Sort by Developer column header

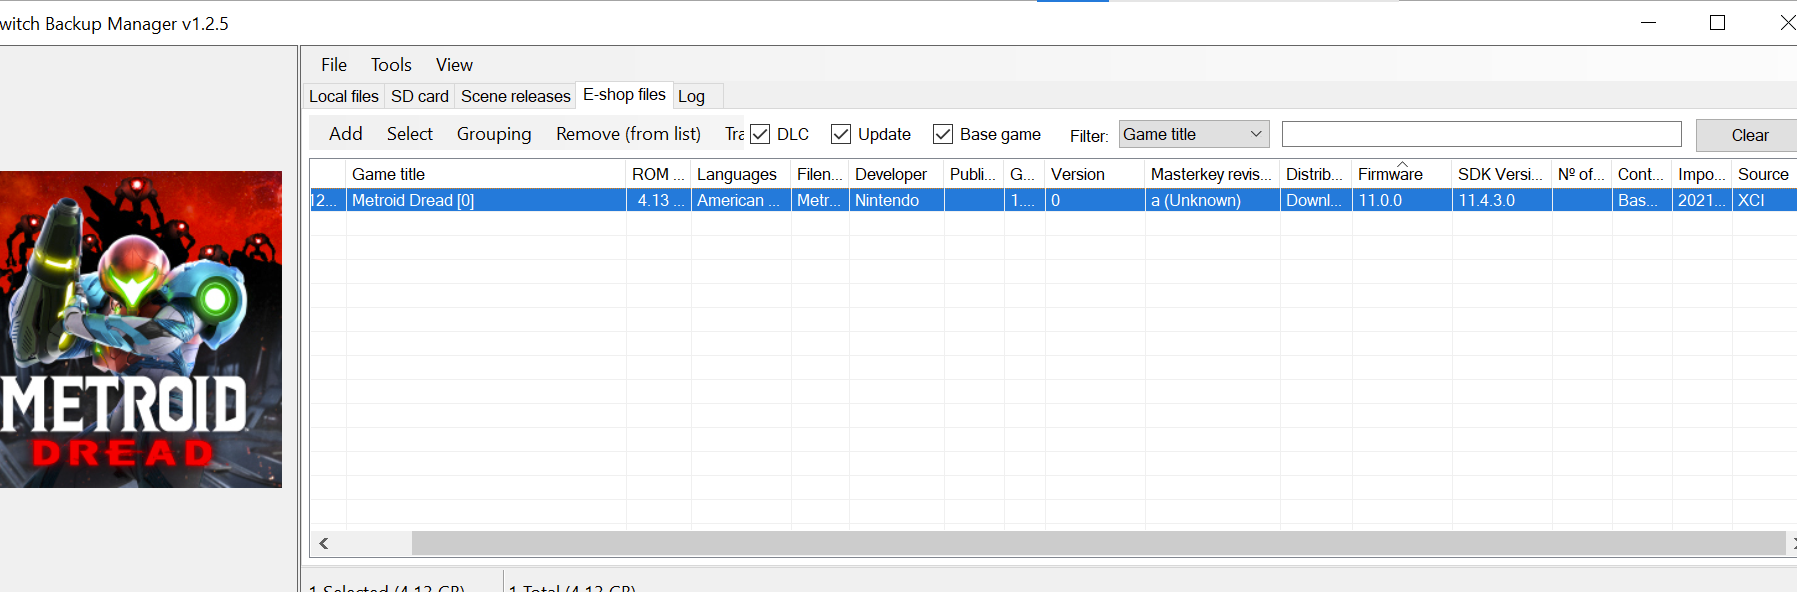[x=897, y=174]
